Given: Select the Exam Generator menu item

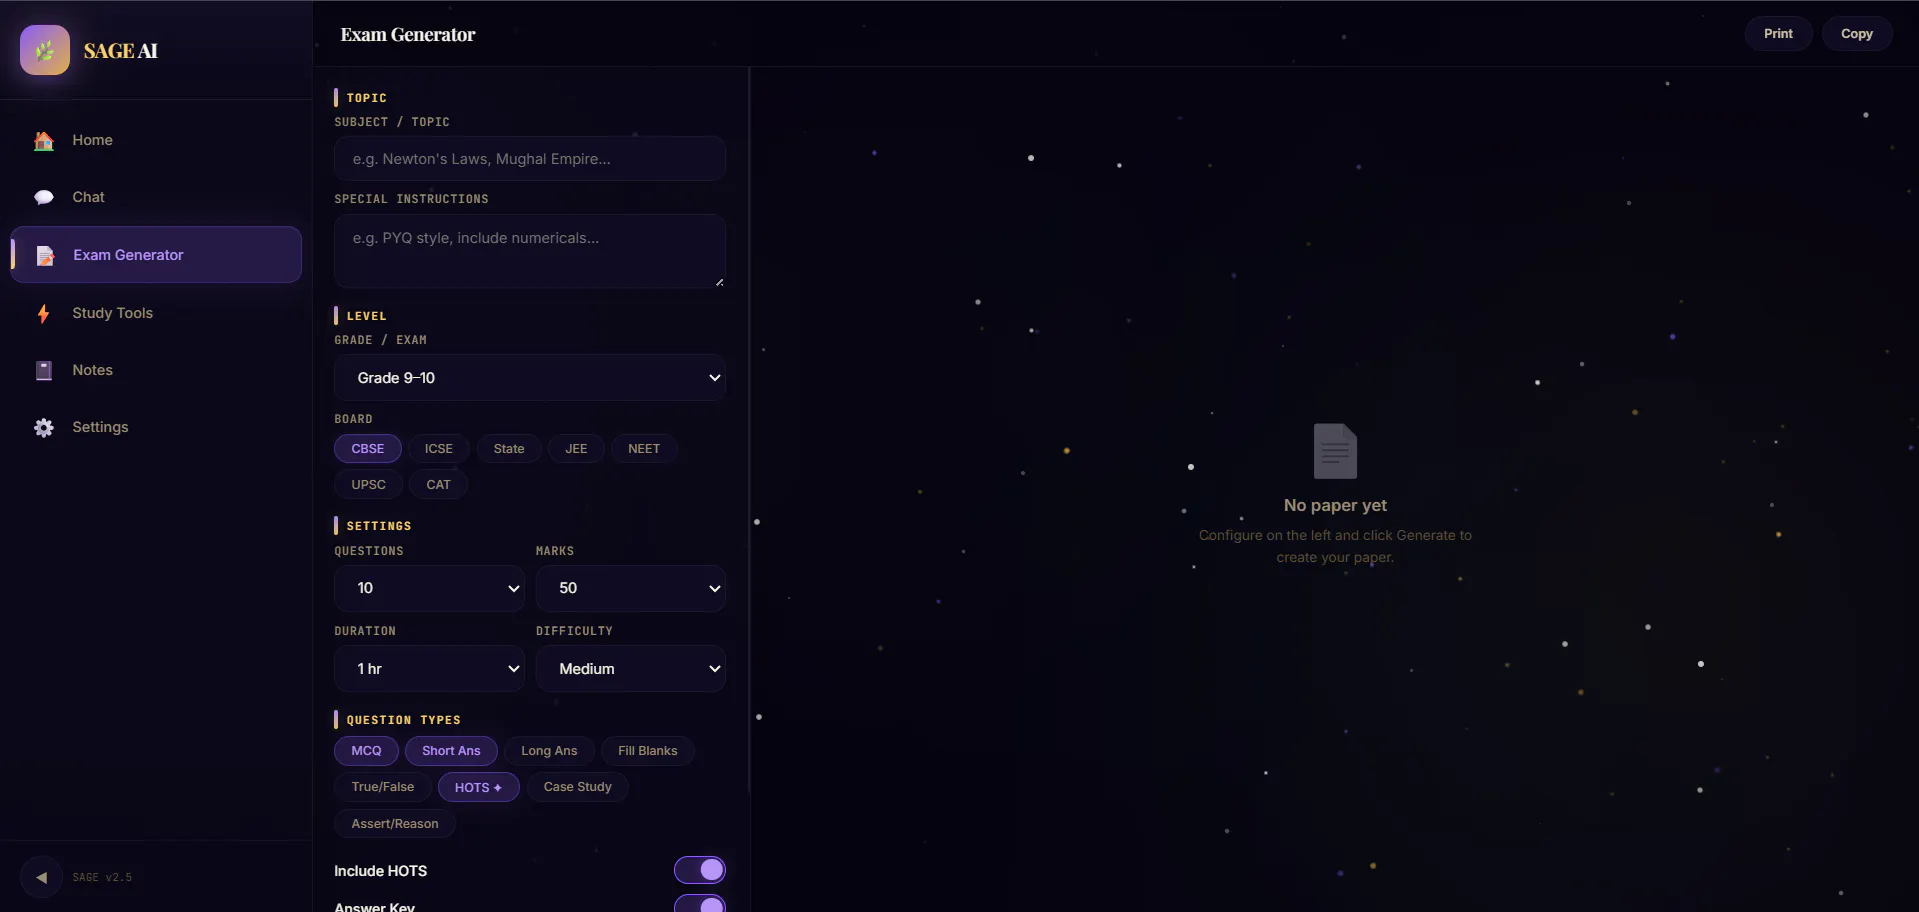Looking at the screenshot, I should click(156, 255).
